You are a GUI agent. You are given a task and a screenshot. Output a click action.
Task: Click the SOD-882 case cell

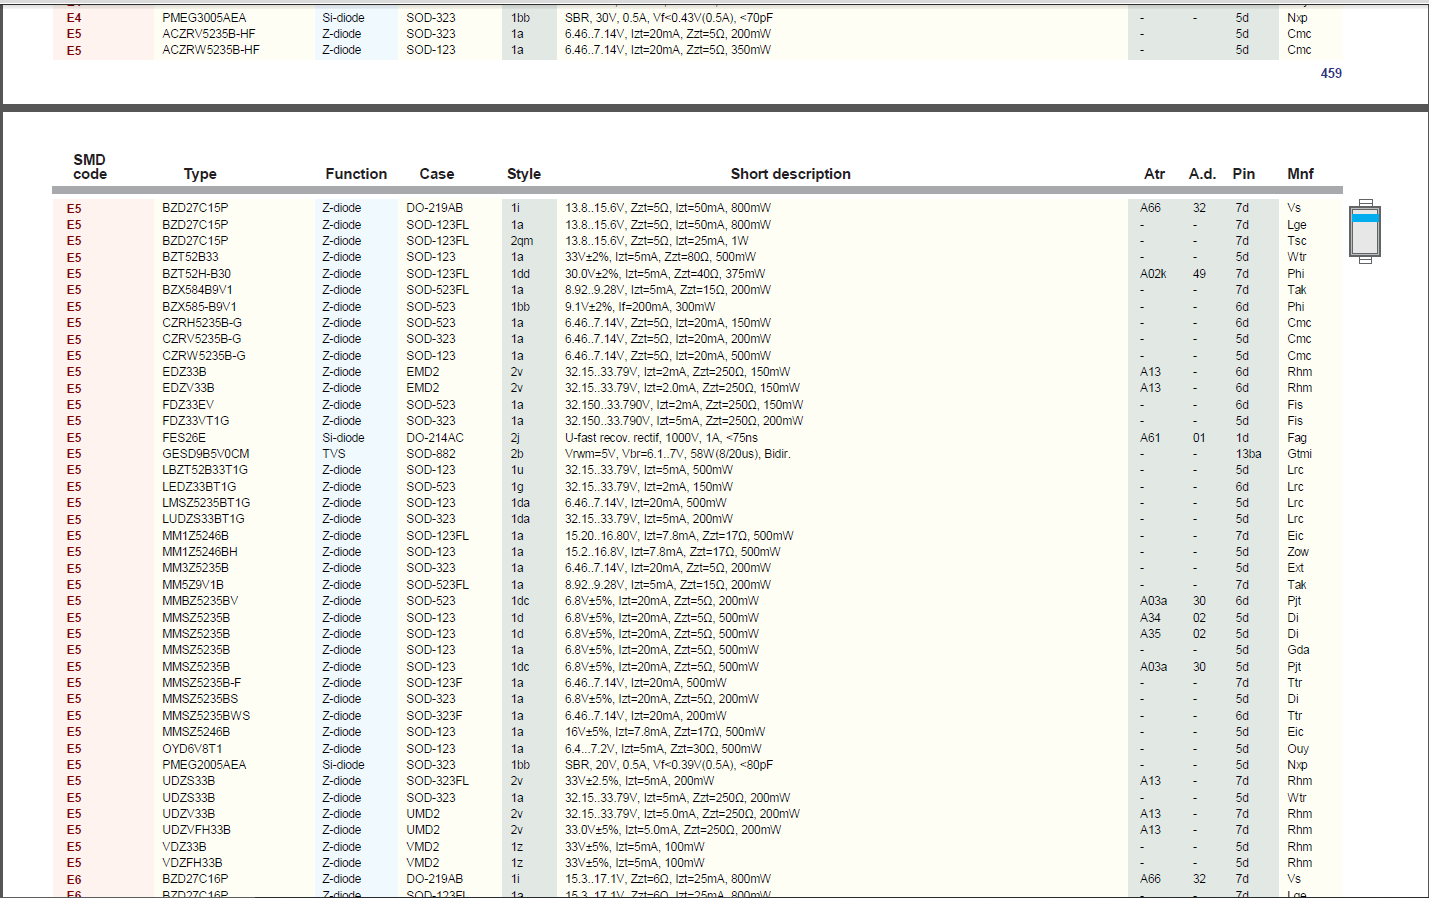[431, 454]
